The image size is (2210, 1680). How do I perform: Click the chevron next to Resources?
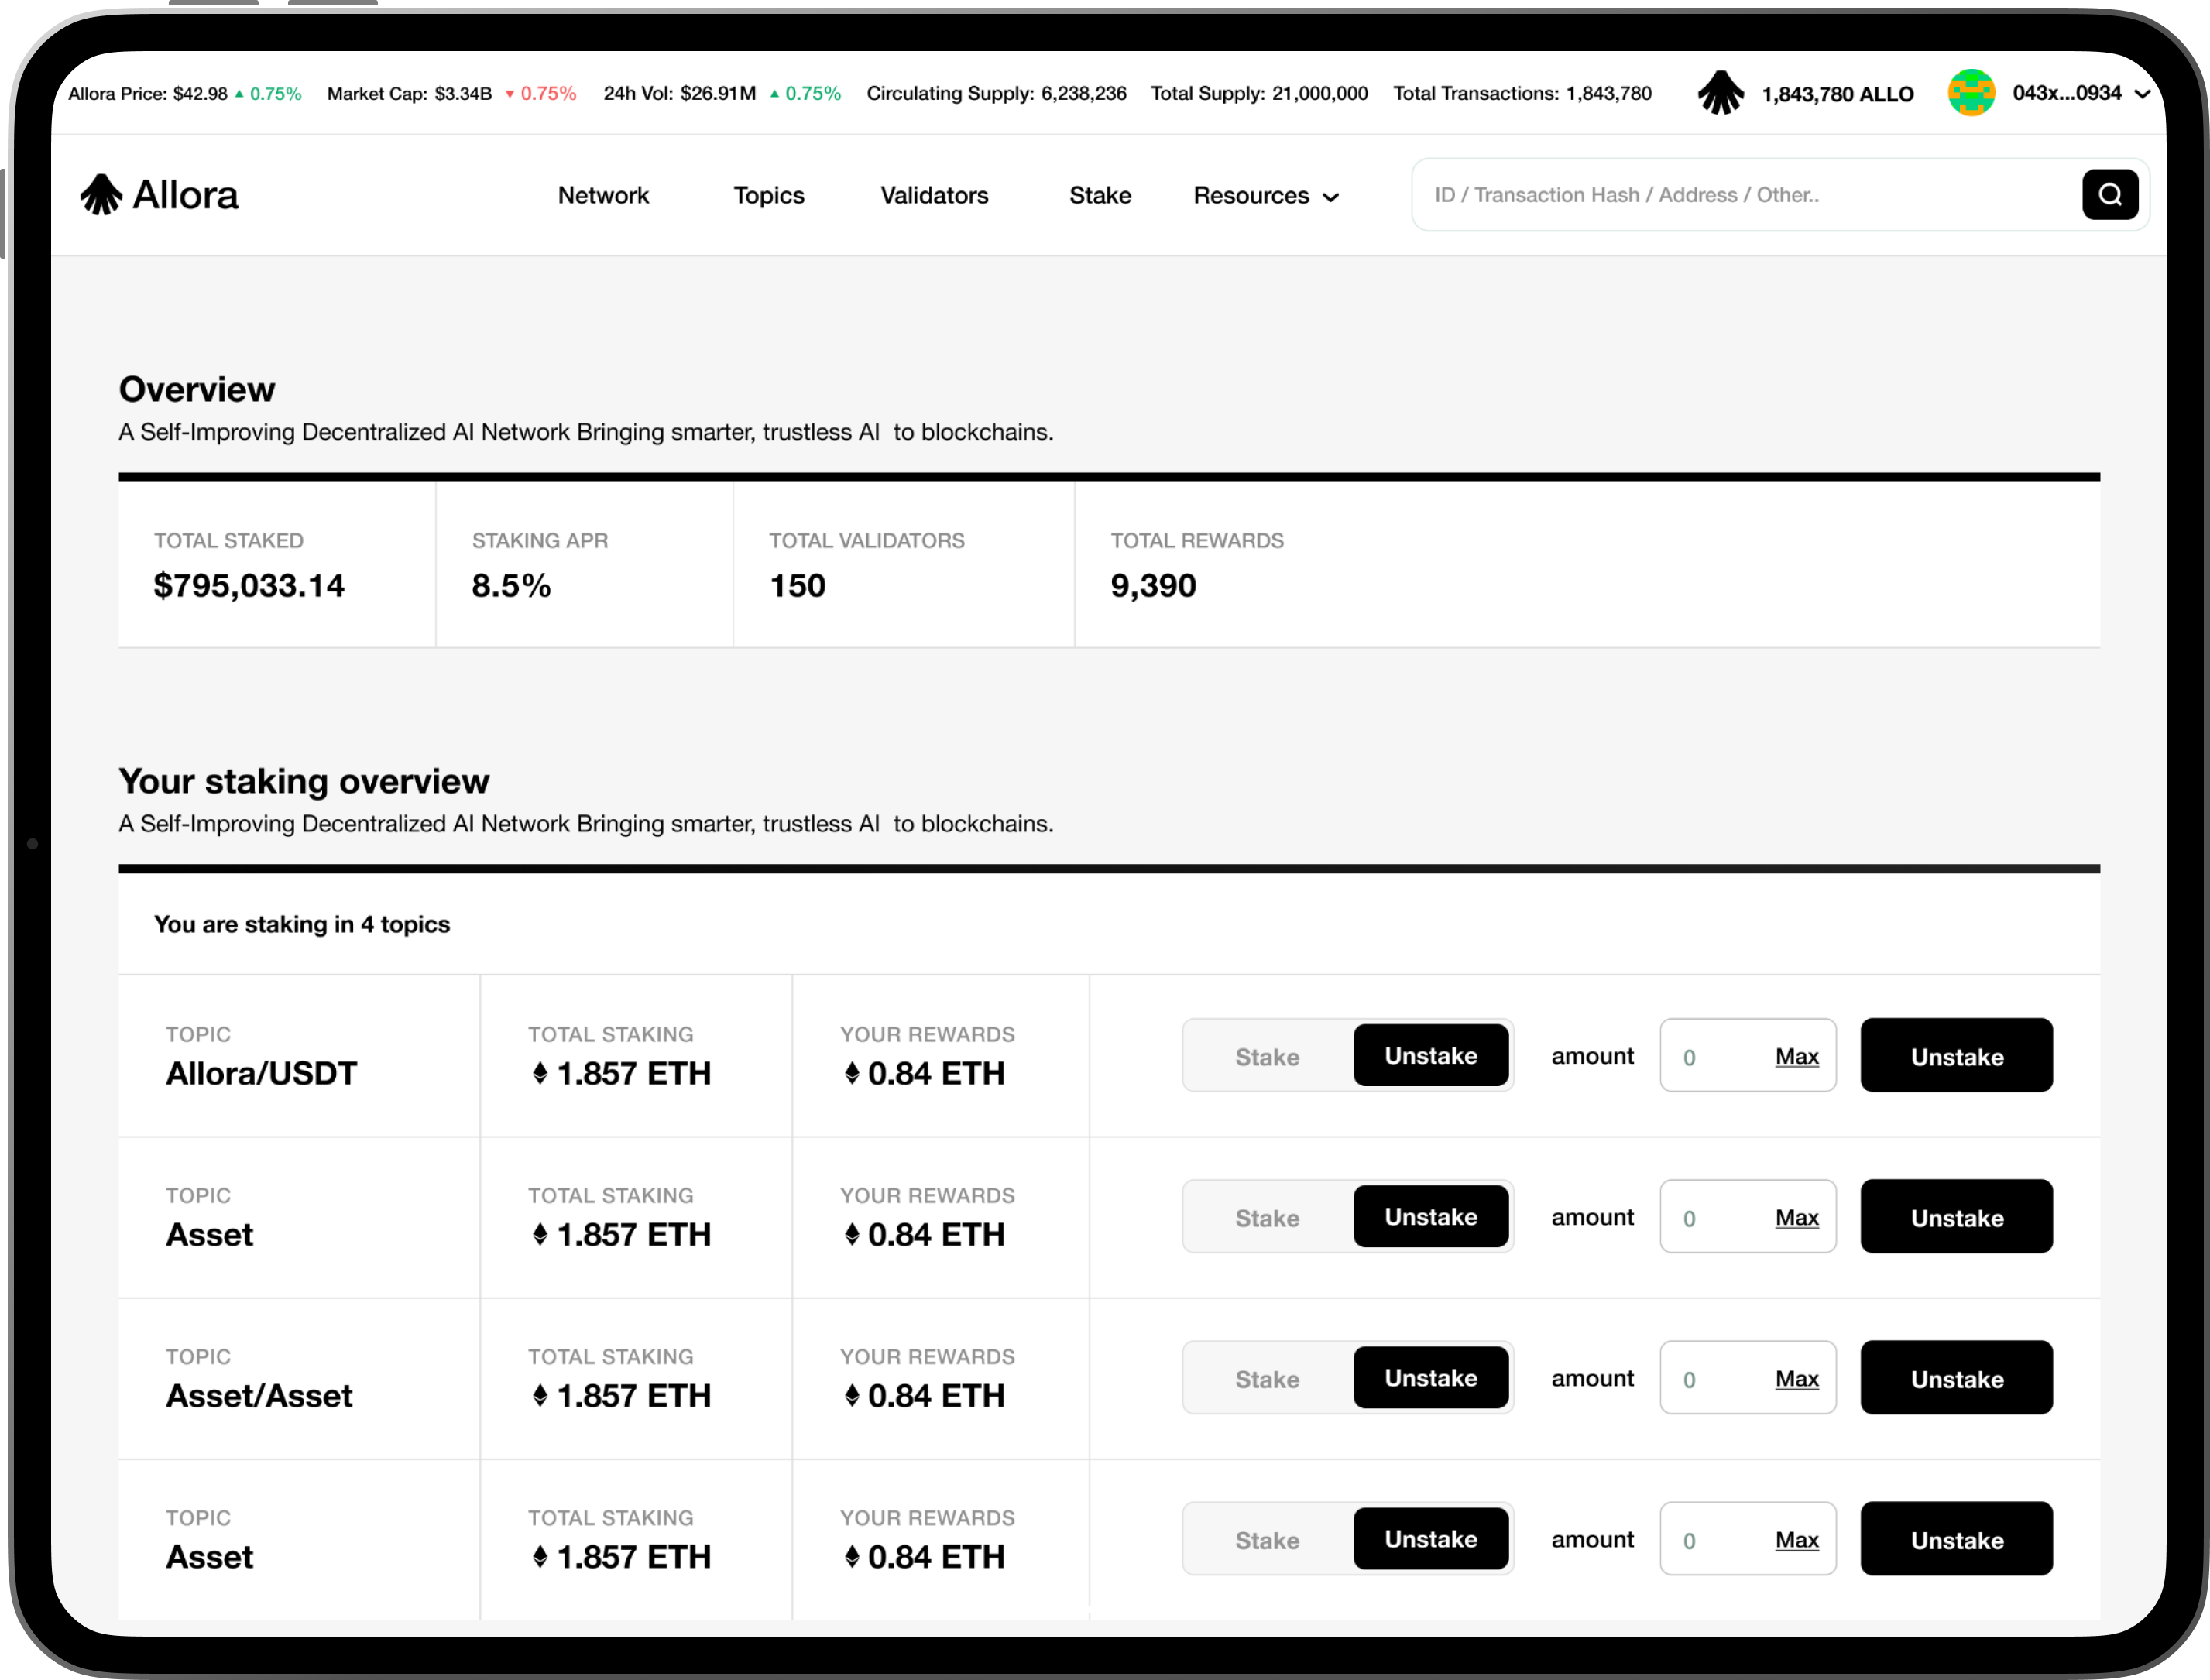(1331, 197)
